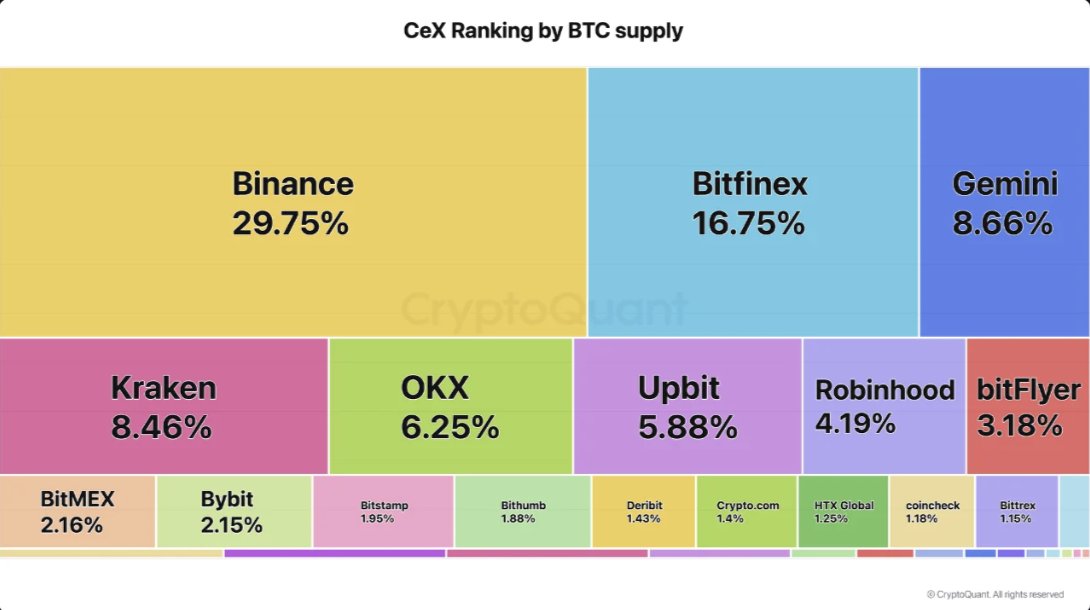Select the Crypto.com 1.4% tile
This screenshot has width=1090, height=610.
click(x=747, y=511)
